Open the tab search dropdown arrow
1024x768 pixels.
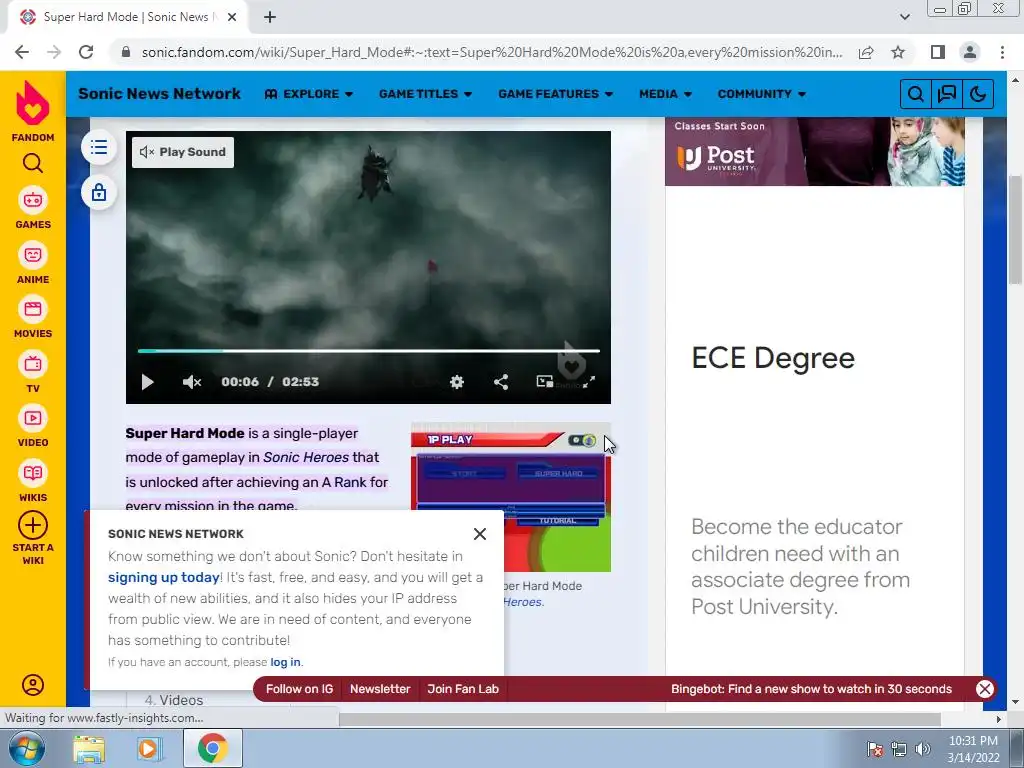[904, 17]
